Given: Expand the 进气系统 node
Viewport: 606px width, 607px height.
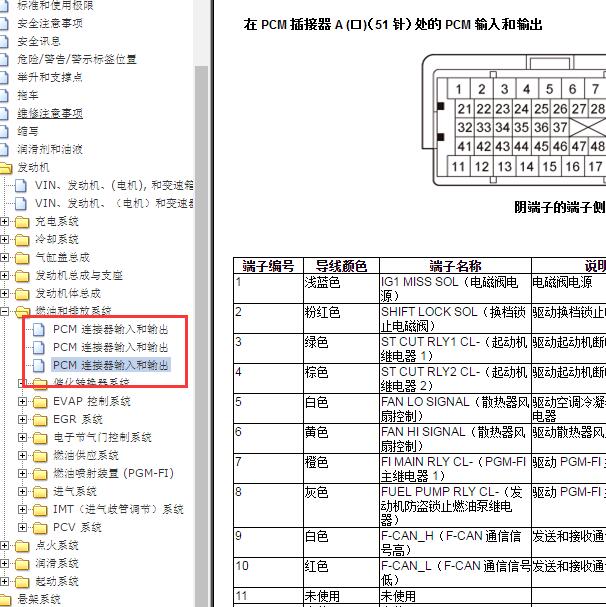Looking at the screenshot, I should [22, 491].
